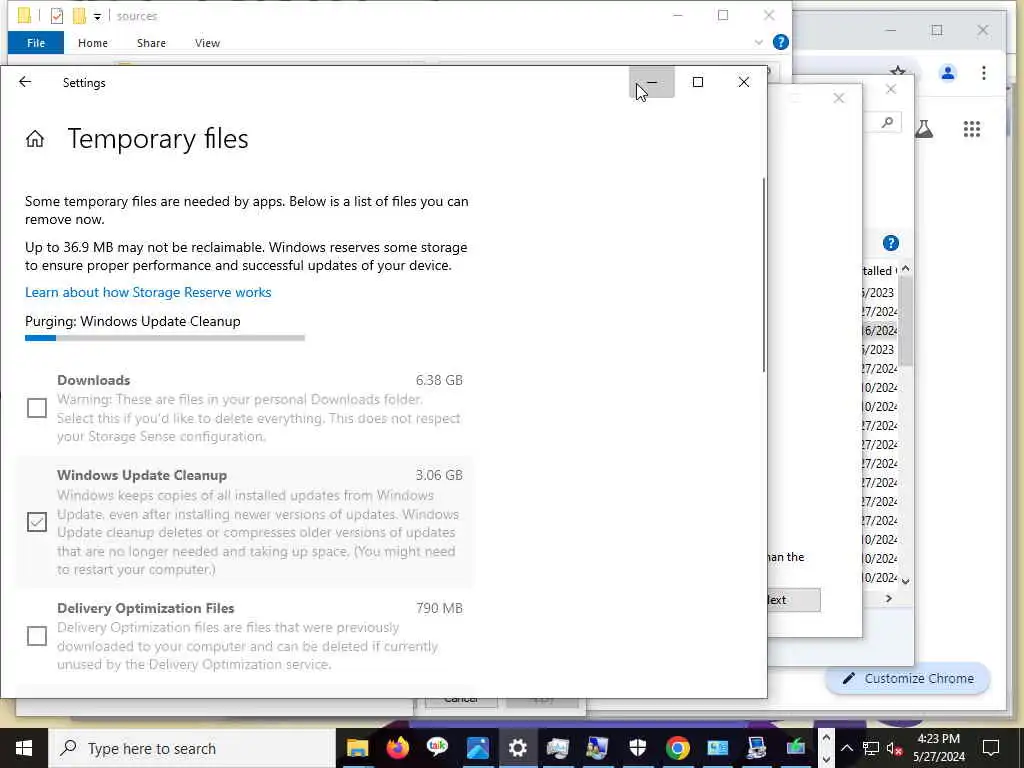Open Settings home via the house icon
The height and width of the screenshot is (768, 1024).
tap(35, 138)
